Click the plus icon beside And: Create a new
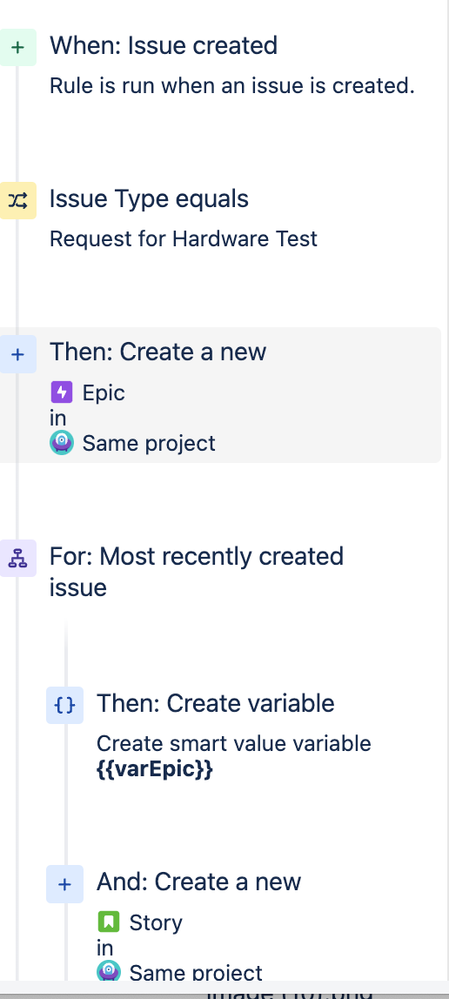 pos(65,884)
